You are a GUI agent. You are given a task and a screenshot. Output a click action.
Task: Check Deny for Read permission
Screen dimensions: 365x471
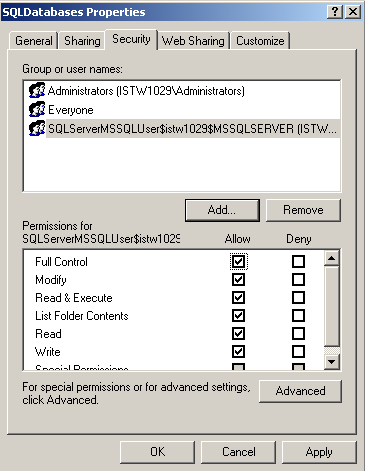pos(298,333)
